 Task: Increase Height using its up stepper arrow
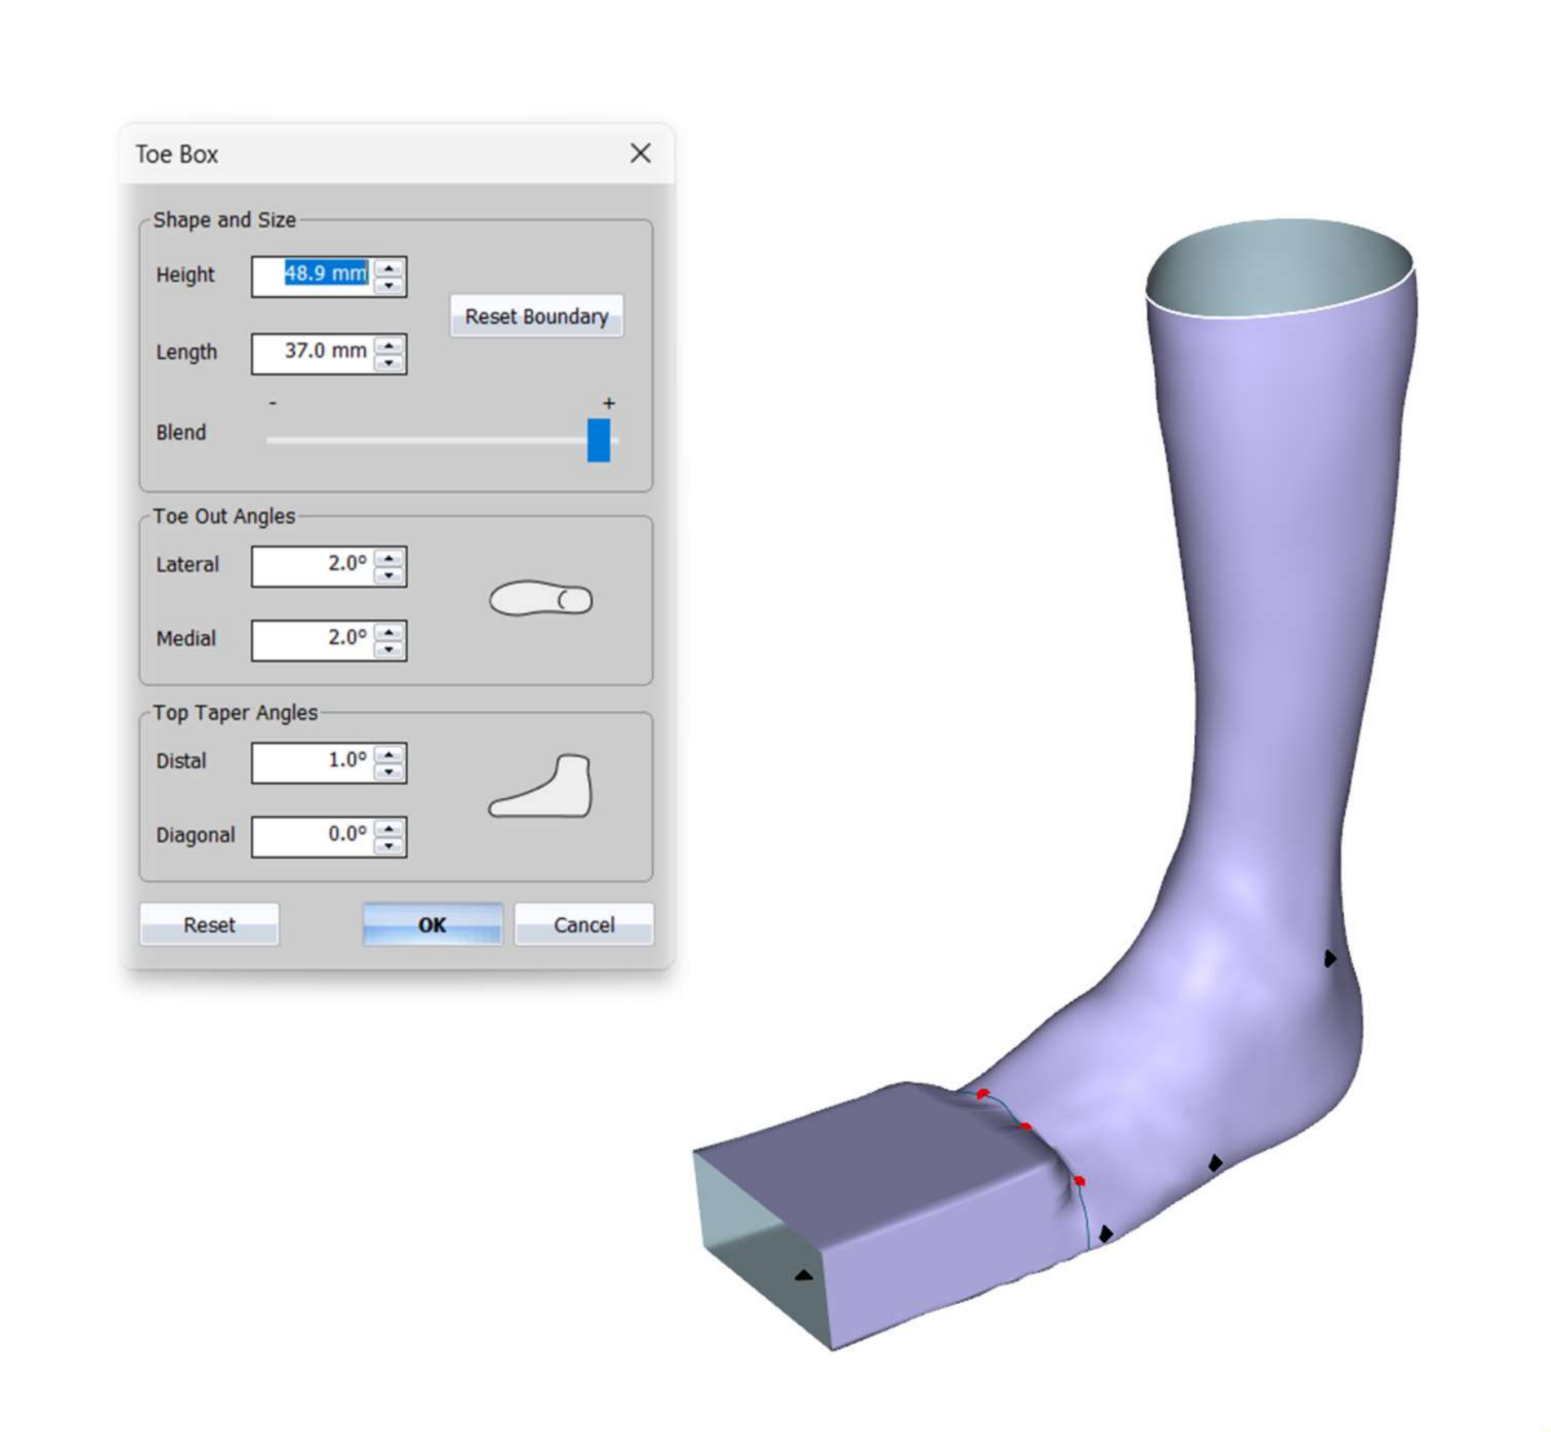tap(389, 266)
